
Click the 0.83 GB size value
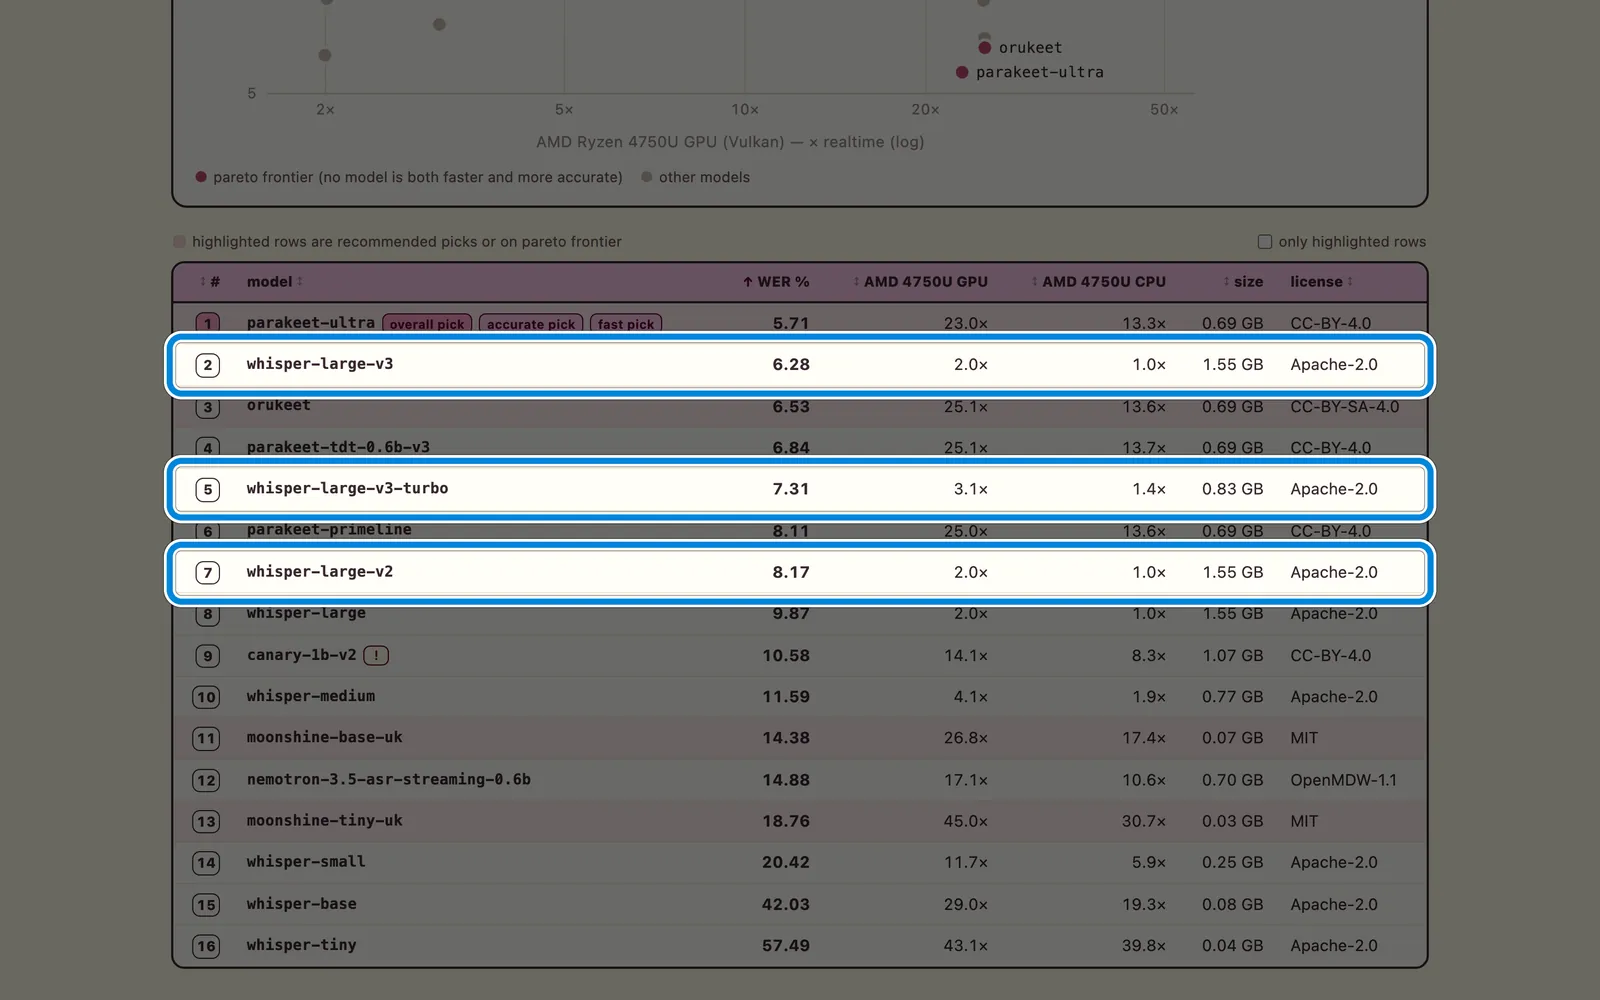(x=1232, y=489)
